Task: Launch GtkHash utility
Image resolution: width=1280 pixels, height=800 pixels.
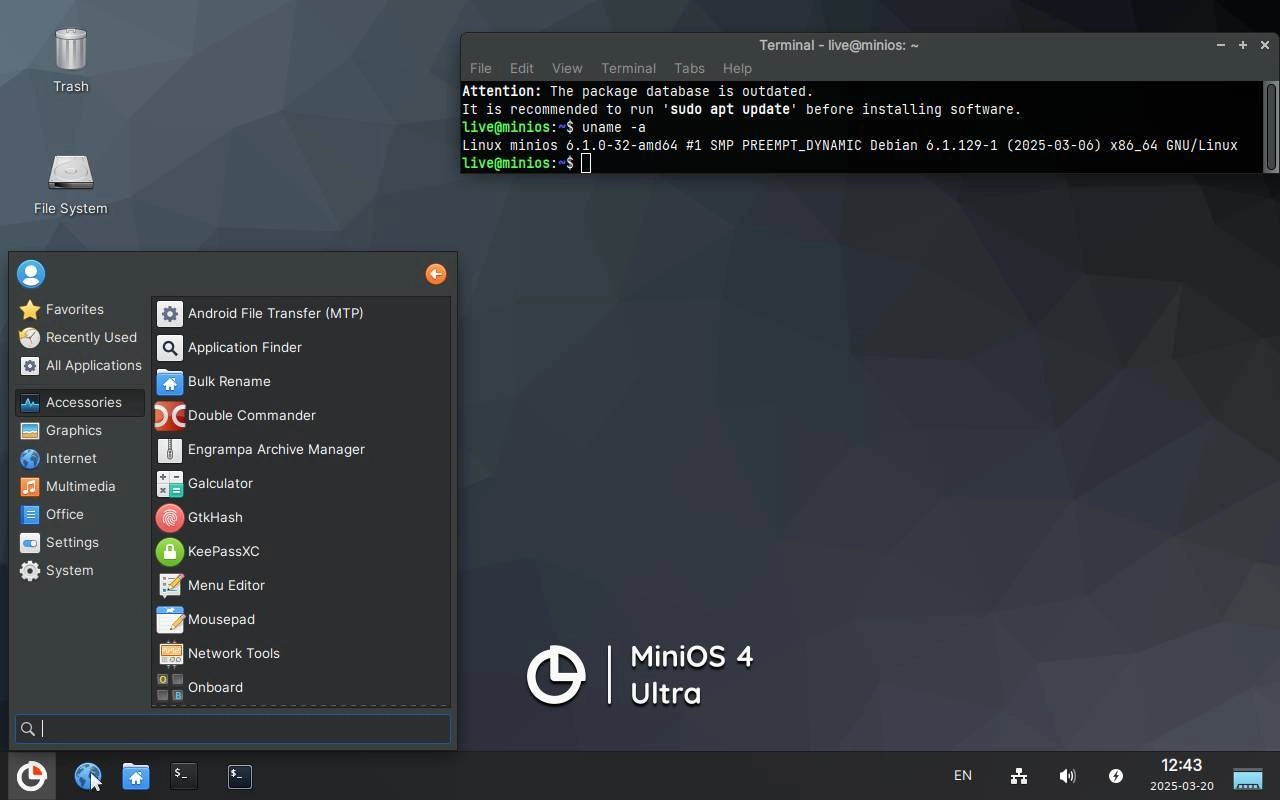Action: (301, 517)
